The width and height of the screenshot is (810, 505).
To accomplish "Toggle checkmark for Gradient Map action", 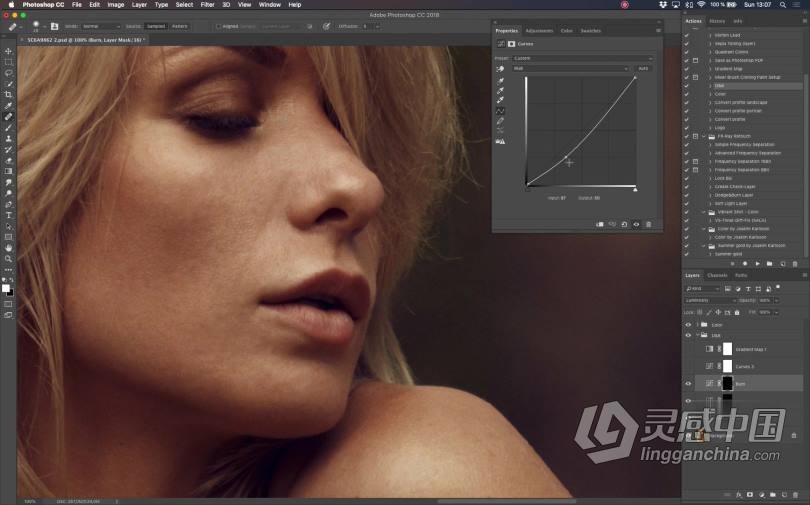I will (x=687, y=69).
